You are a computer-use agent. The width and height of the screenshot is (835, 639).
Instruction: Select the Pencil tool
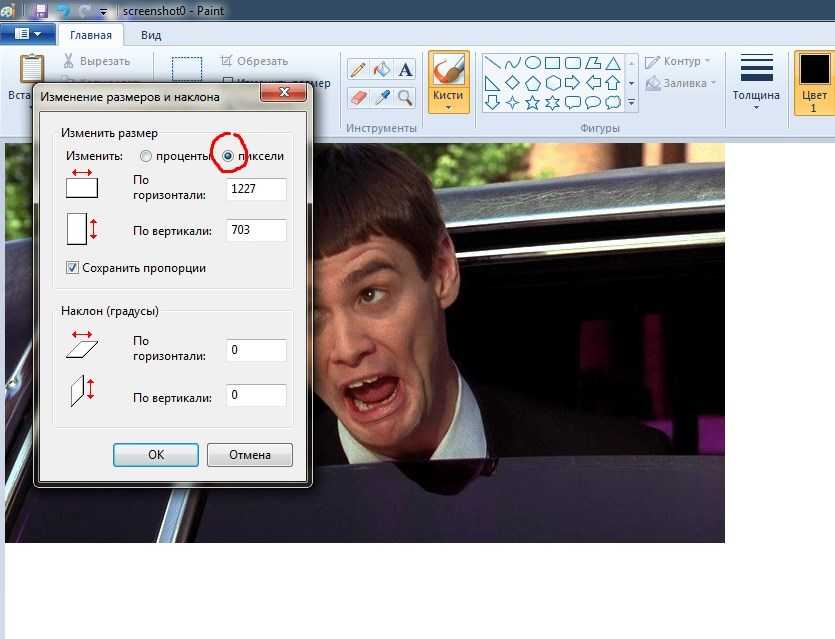click(358, 69)
